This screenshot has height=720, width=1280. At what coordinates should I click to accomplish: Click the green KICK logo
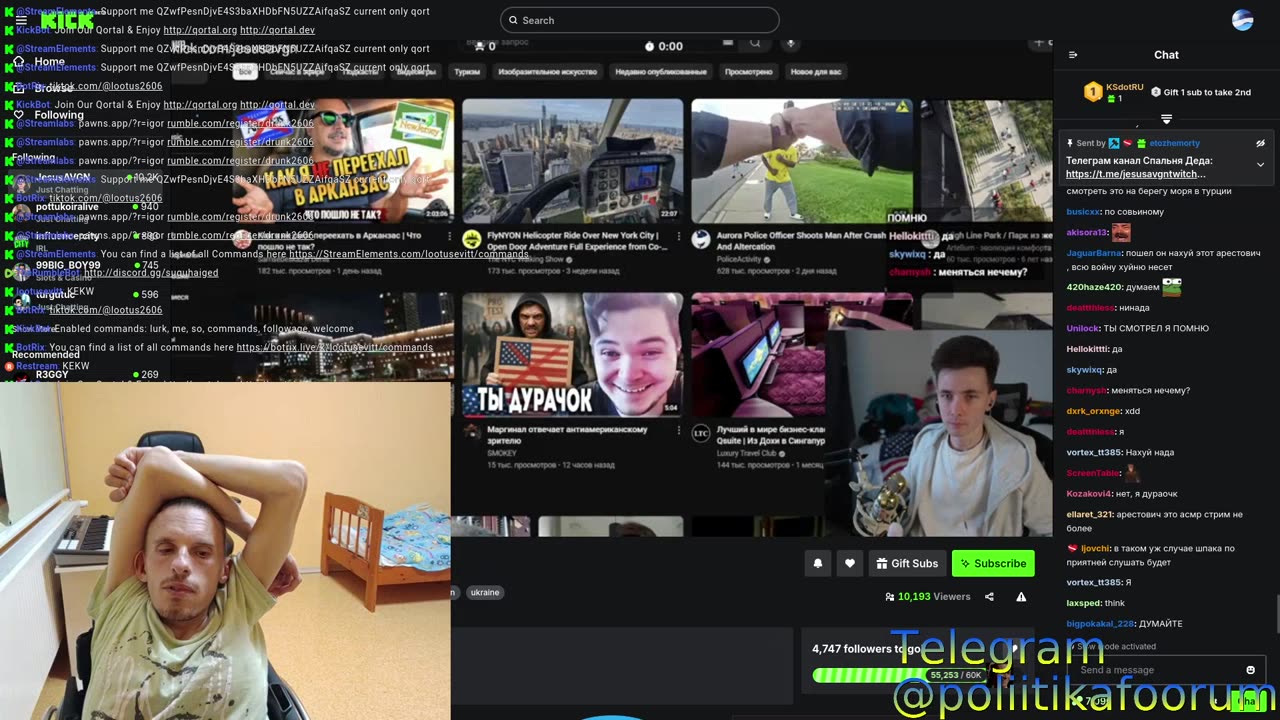[67, 20]
